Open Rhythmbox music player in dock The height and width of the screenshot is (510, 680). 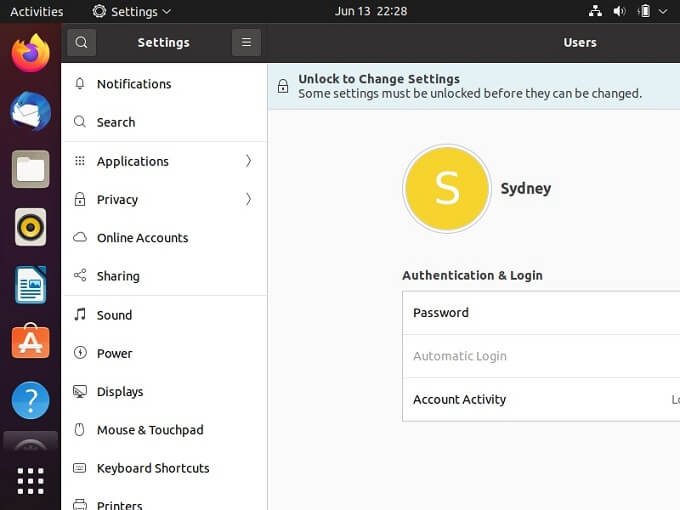pyautogui.click(x=30, y=227)
